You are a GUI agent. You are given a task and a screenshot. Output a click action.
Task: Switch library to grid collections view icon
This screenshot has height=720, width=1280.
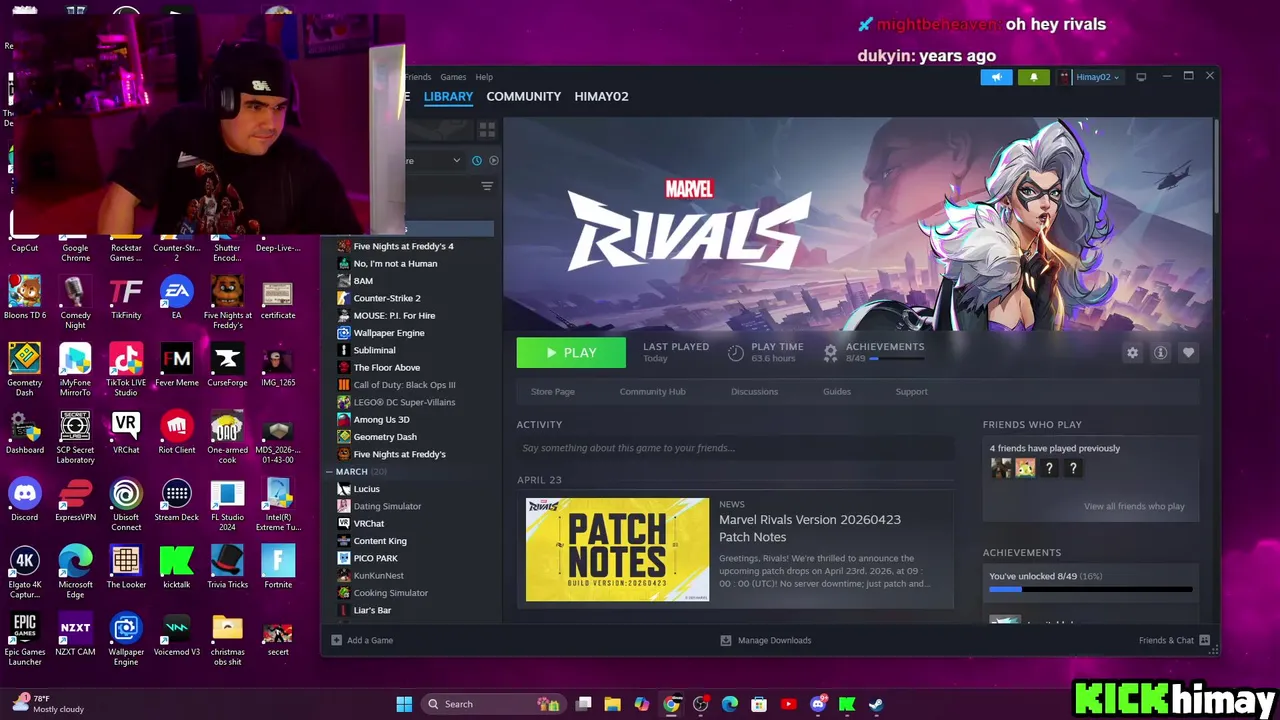[x=487, y=130]
